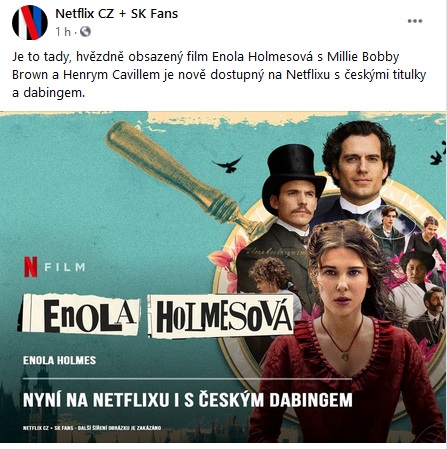The height and width of the screenshot is (449, 447).
Task: Click the globe public audience icon
Action: point(85,32)
